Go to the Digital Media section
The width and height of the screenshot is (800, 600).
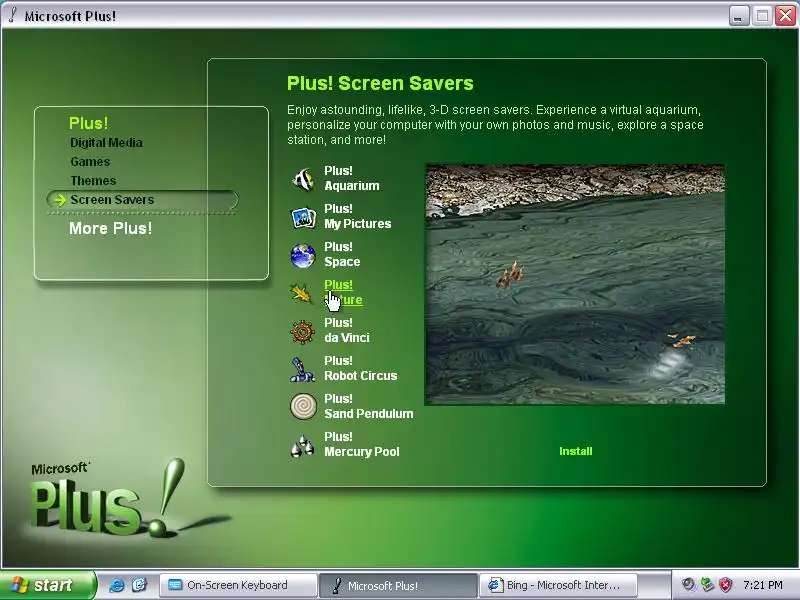point(106,143)
